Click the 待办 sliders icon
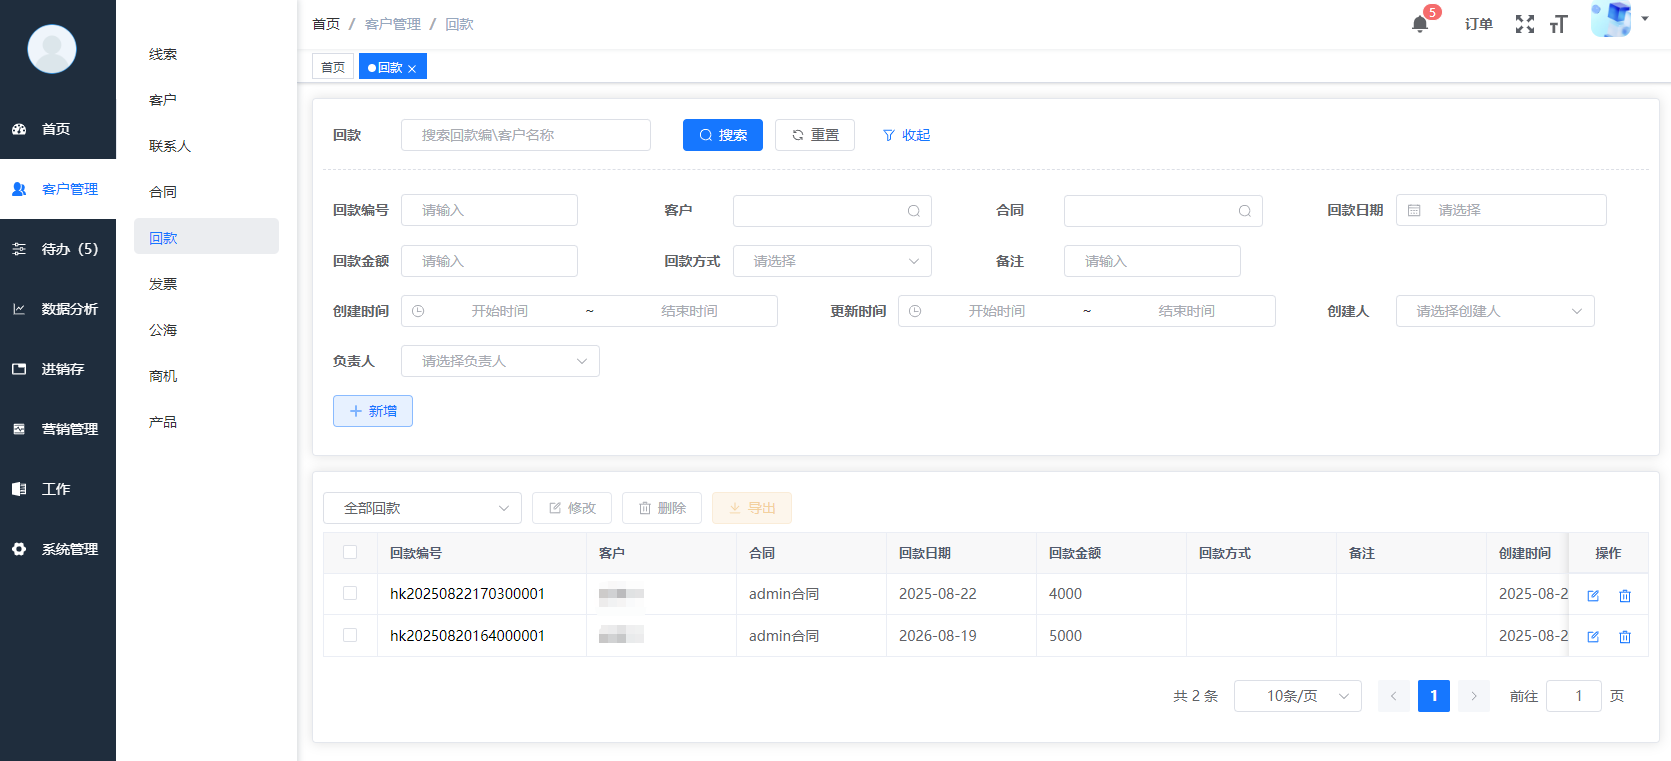 point(19,249)
